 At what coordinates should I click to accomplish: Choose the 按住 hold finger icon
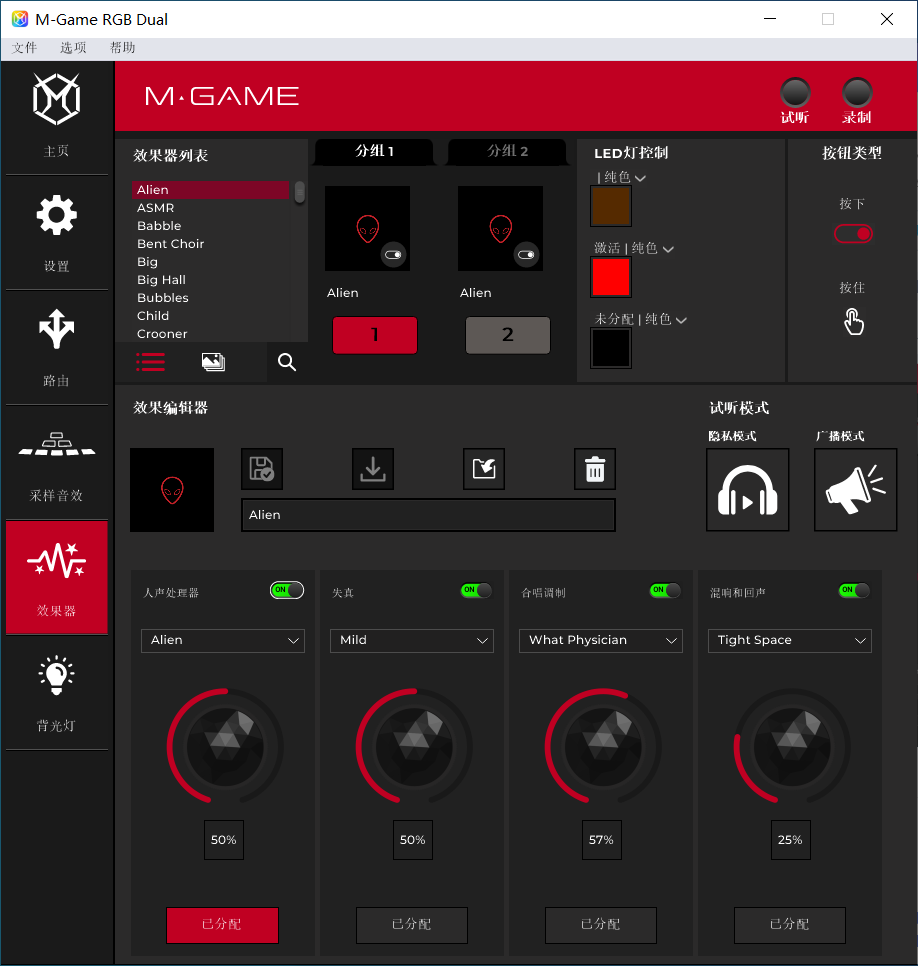[853, 322]
